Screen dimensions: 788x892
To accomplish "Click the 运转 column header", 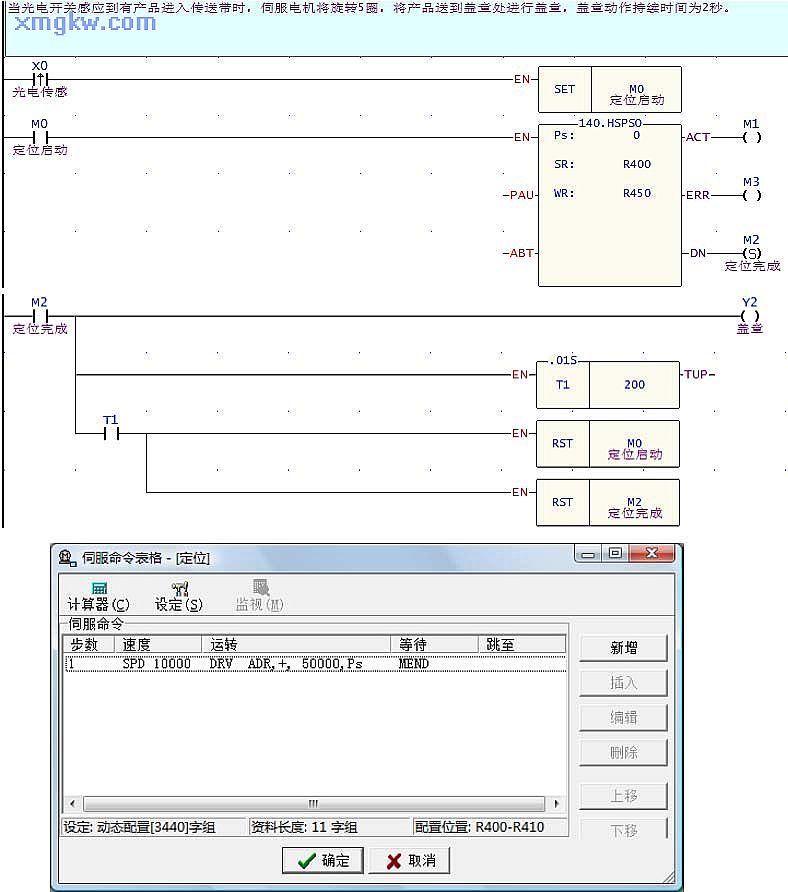I will [x=295, y=644].
